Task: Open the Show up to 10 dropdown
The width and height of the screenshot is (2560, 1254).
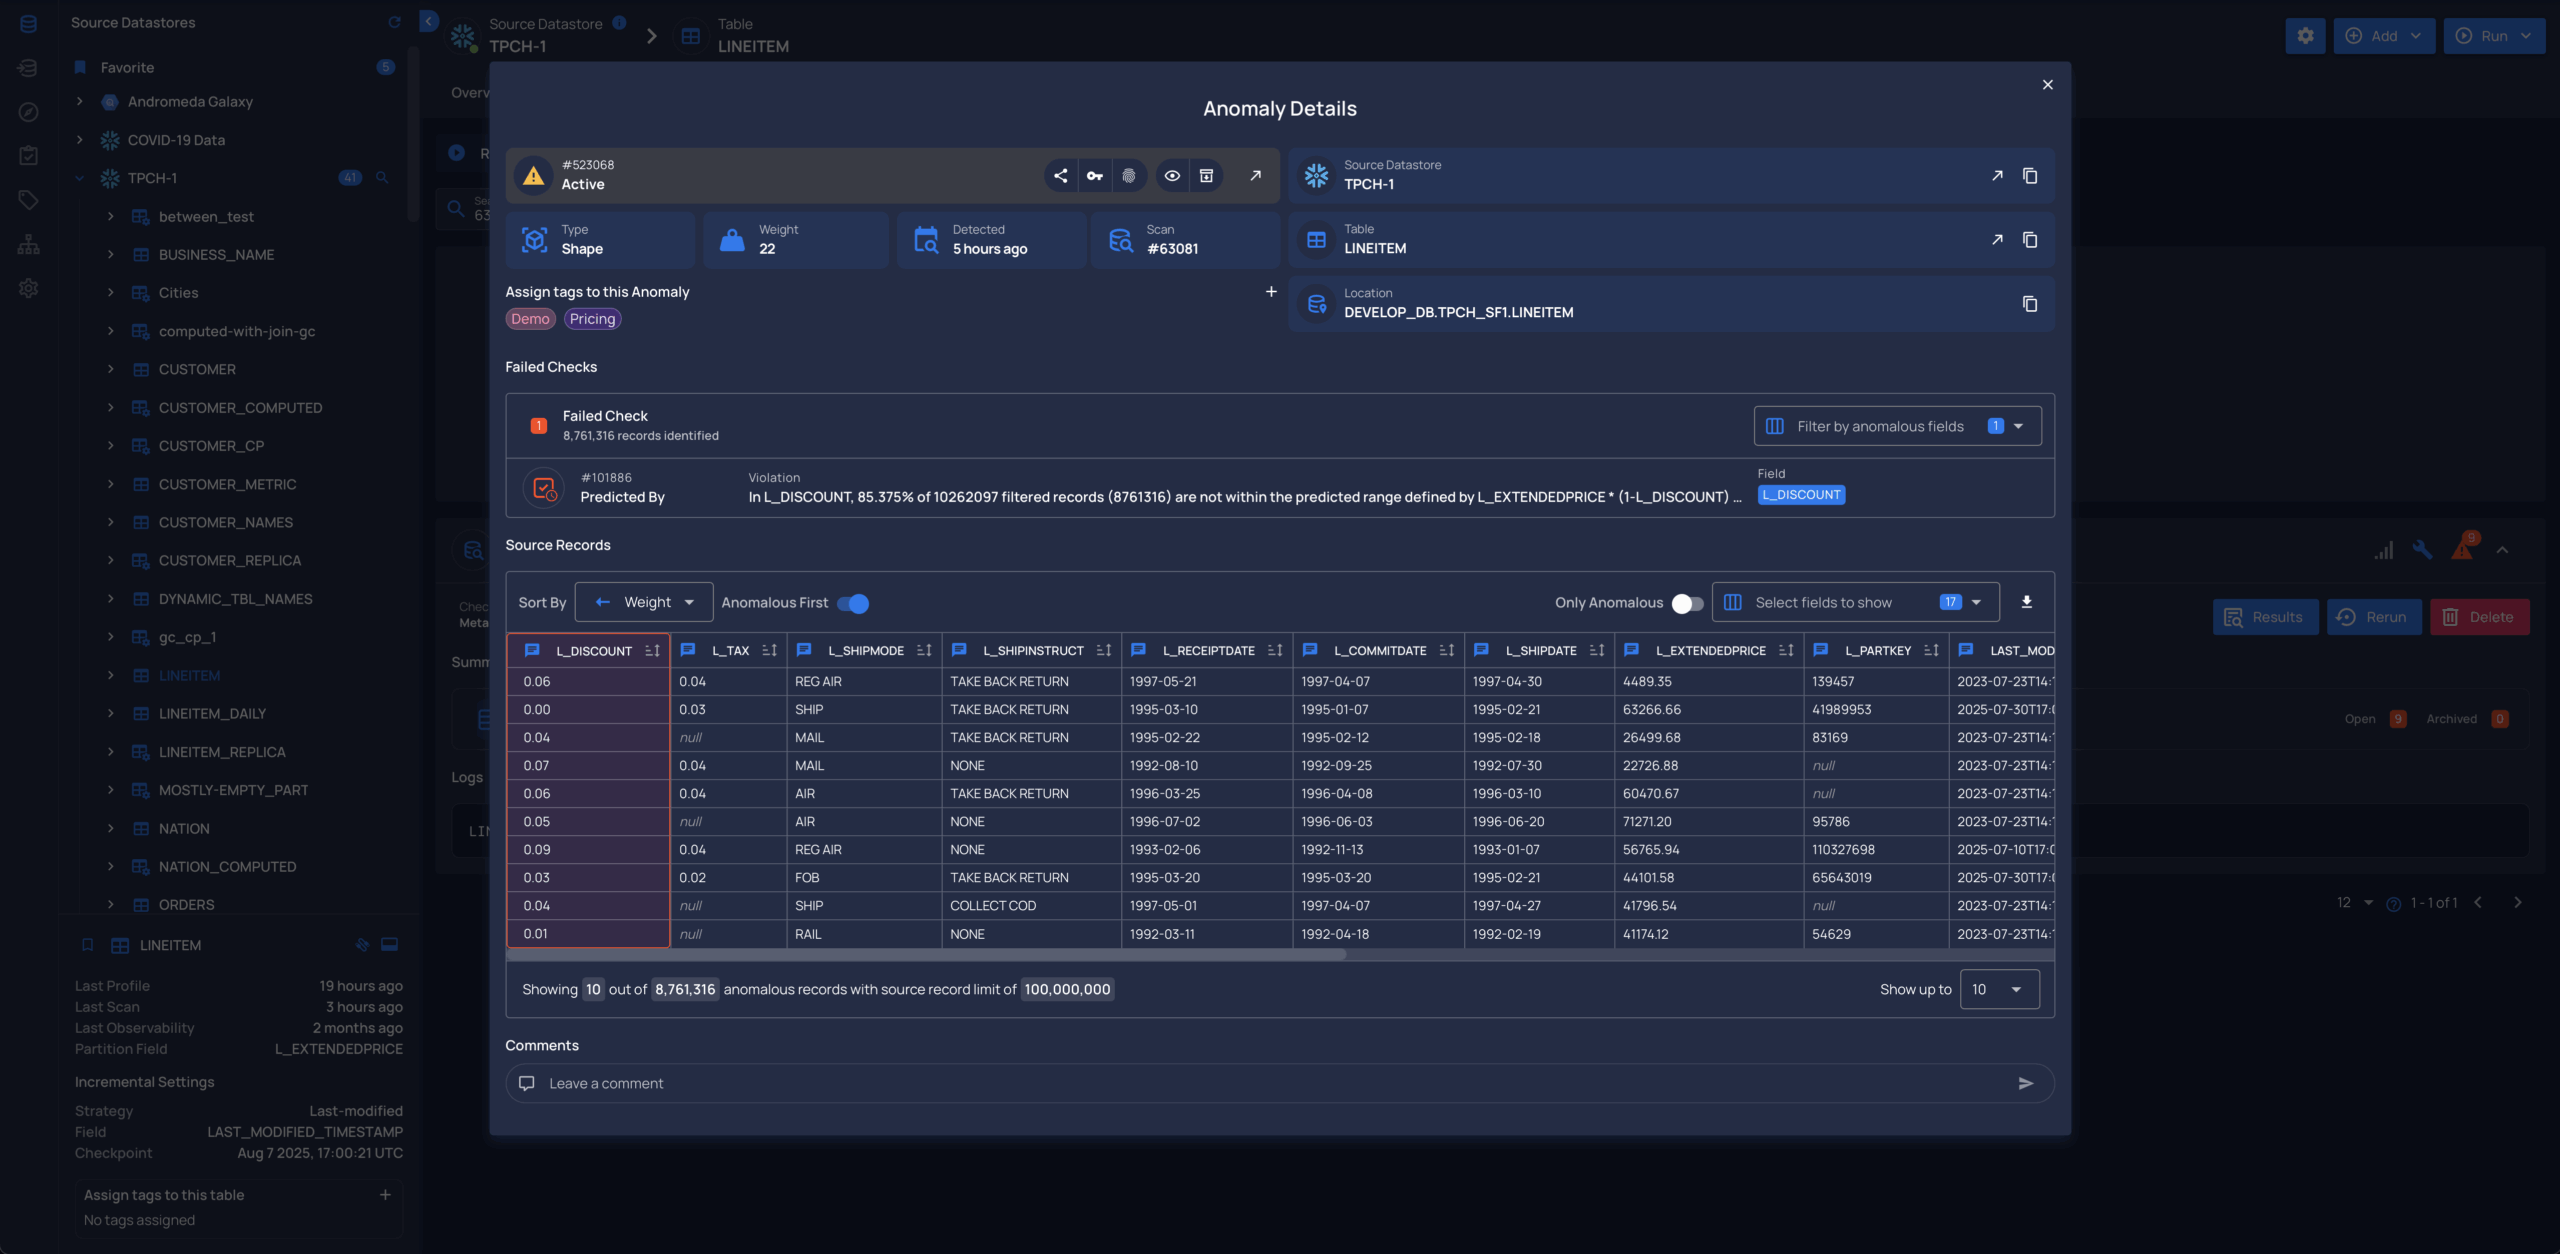Action: [1999, 989]
